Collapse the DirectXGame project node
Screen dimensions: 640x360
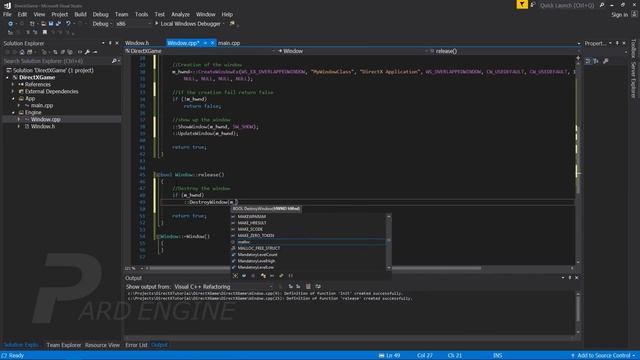click(x=7, y=78)
